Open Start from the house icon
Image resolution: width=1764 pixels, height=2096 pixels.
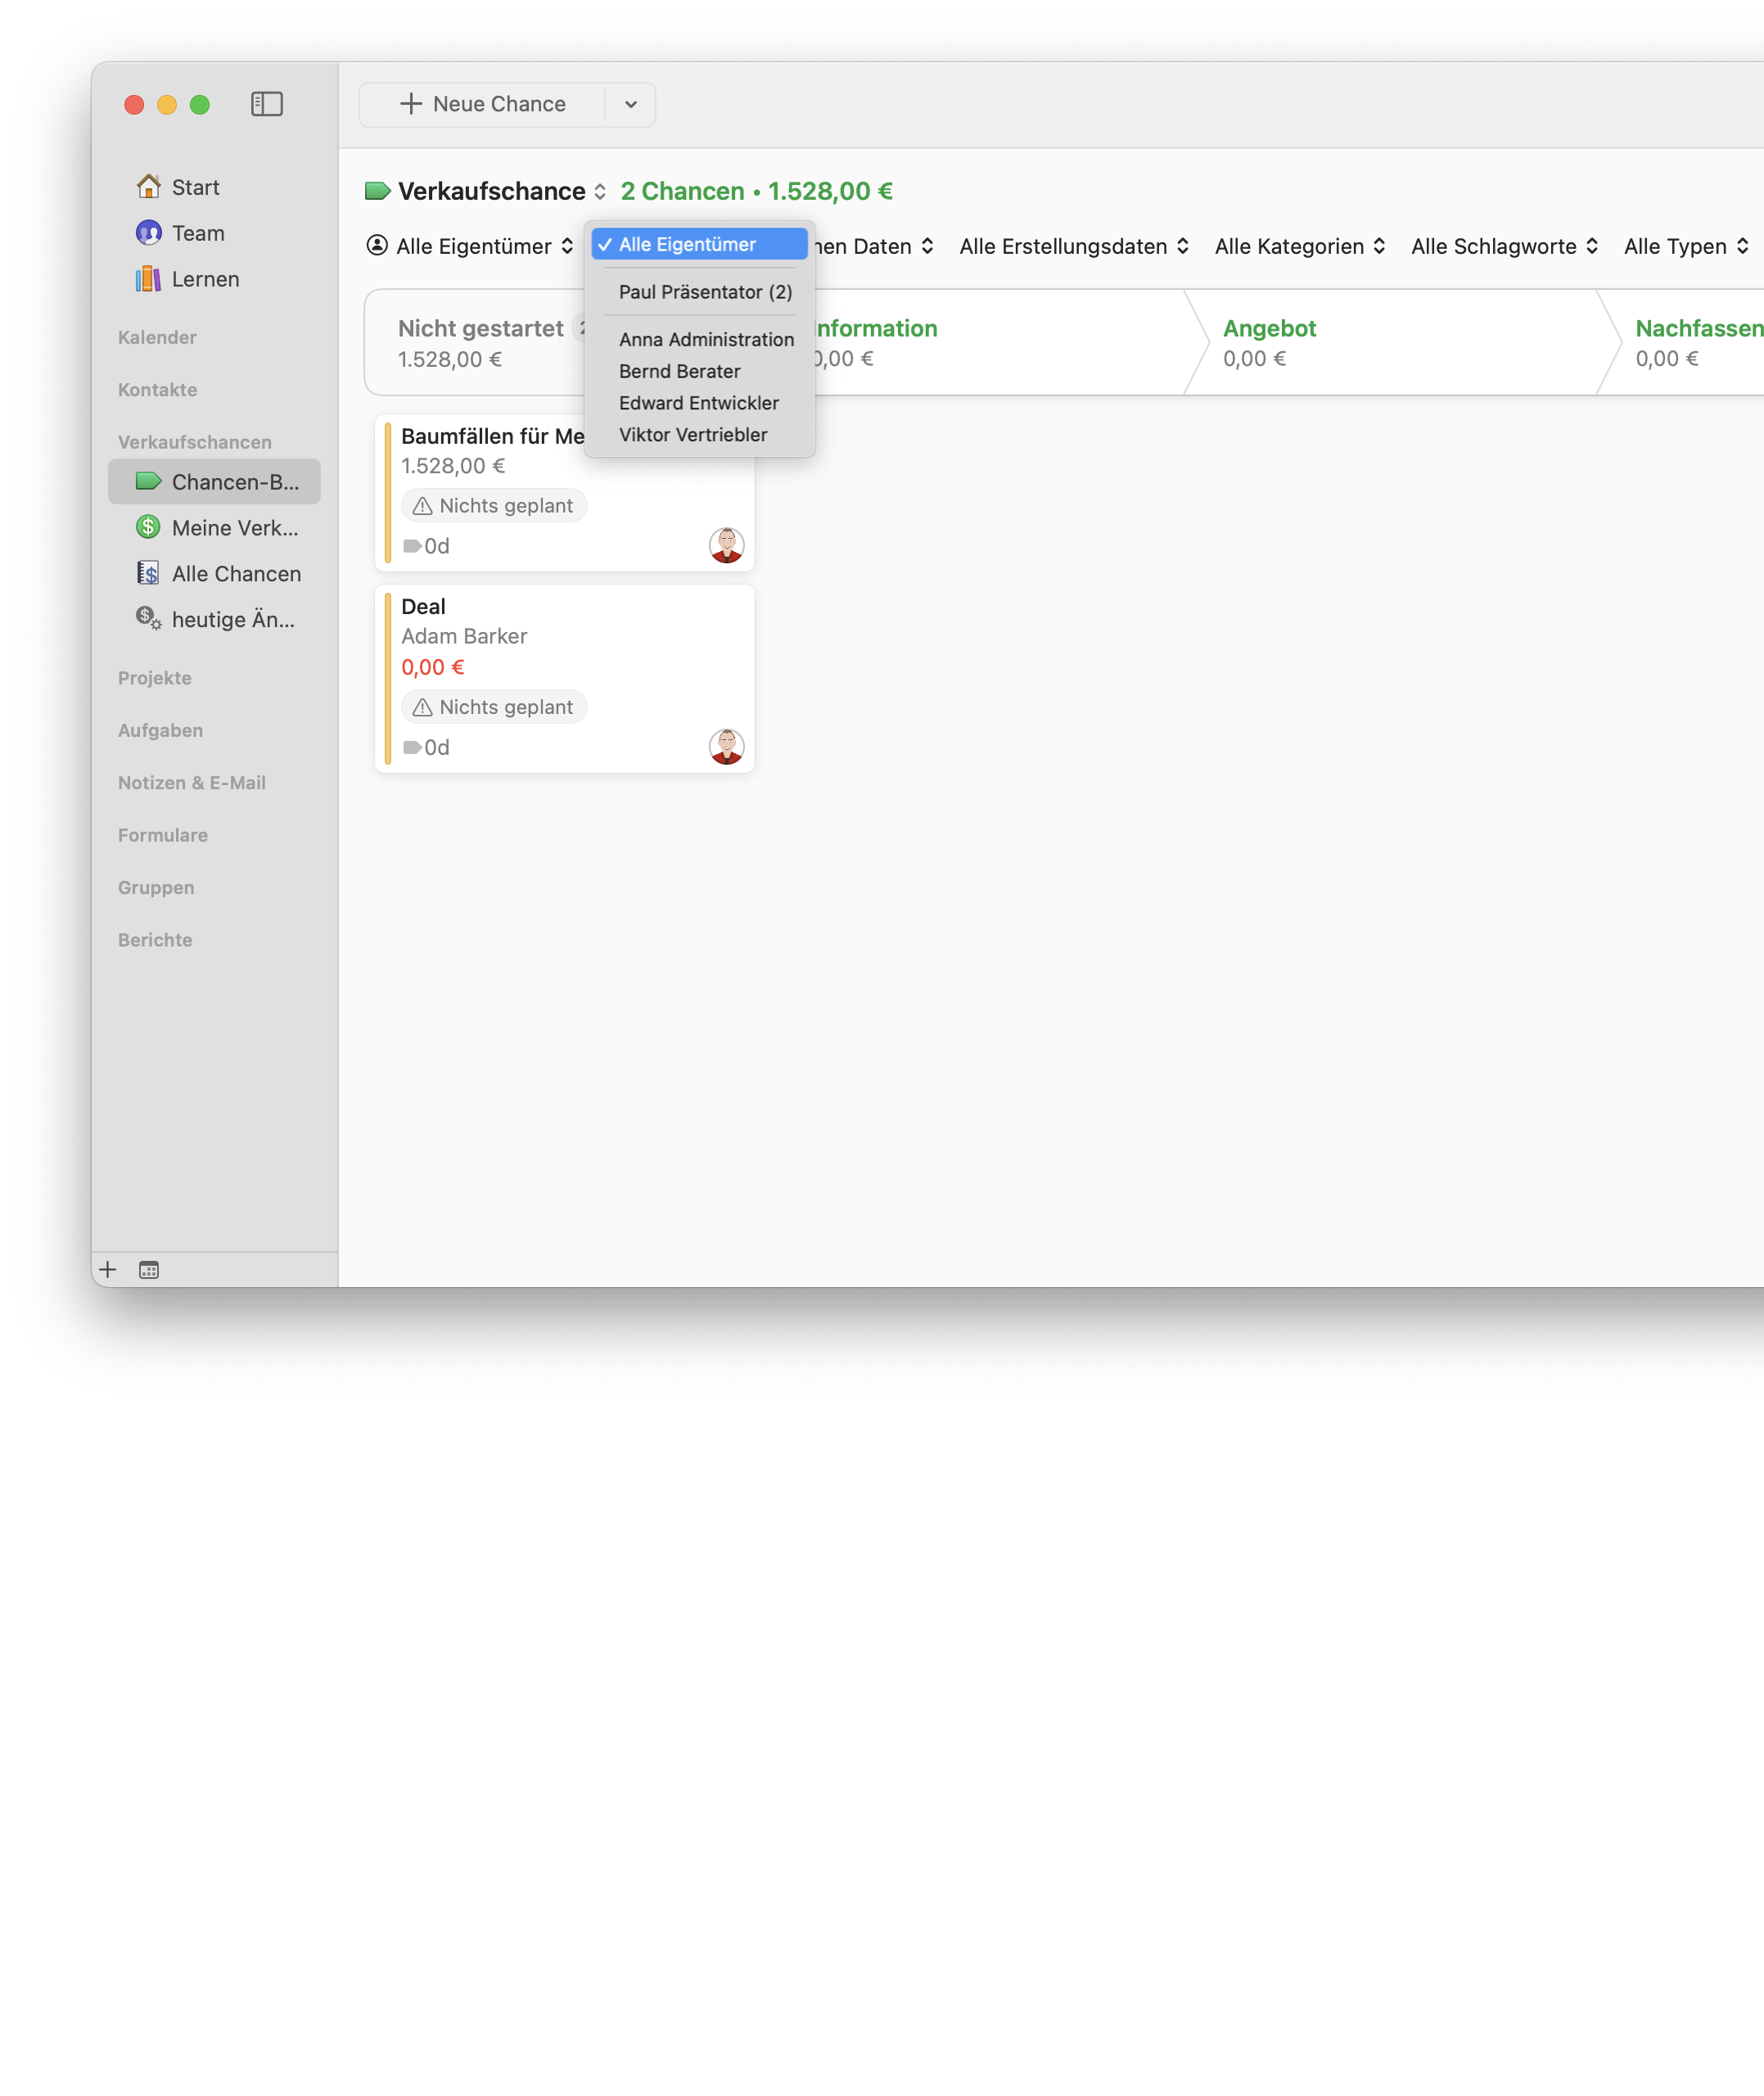coord(149,187)
